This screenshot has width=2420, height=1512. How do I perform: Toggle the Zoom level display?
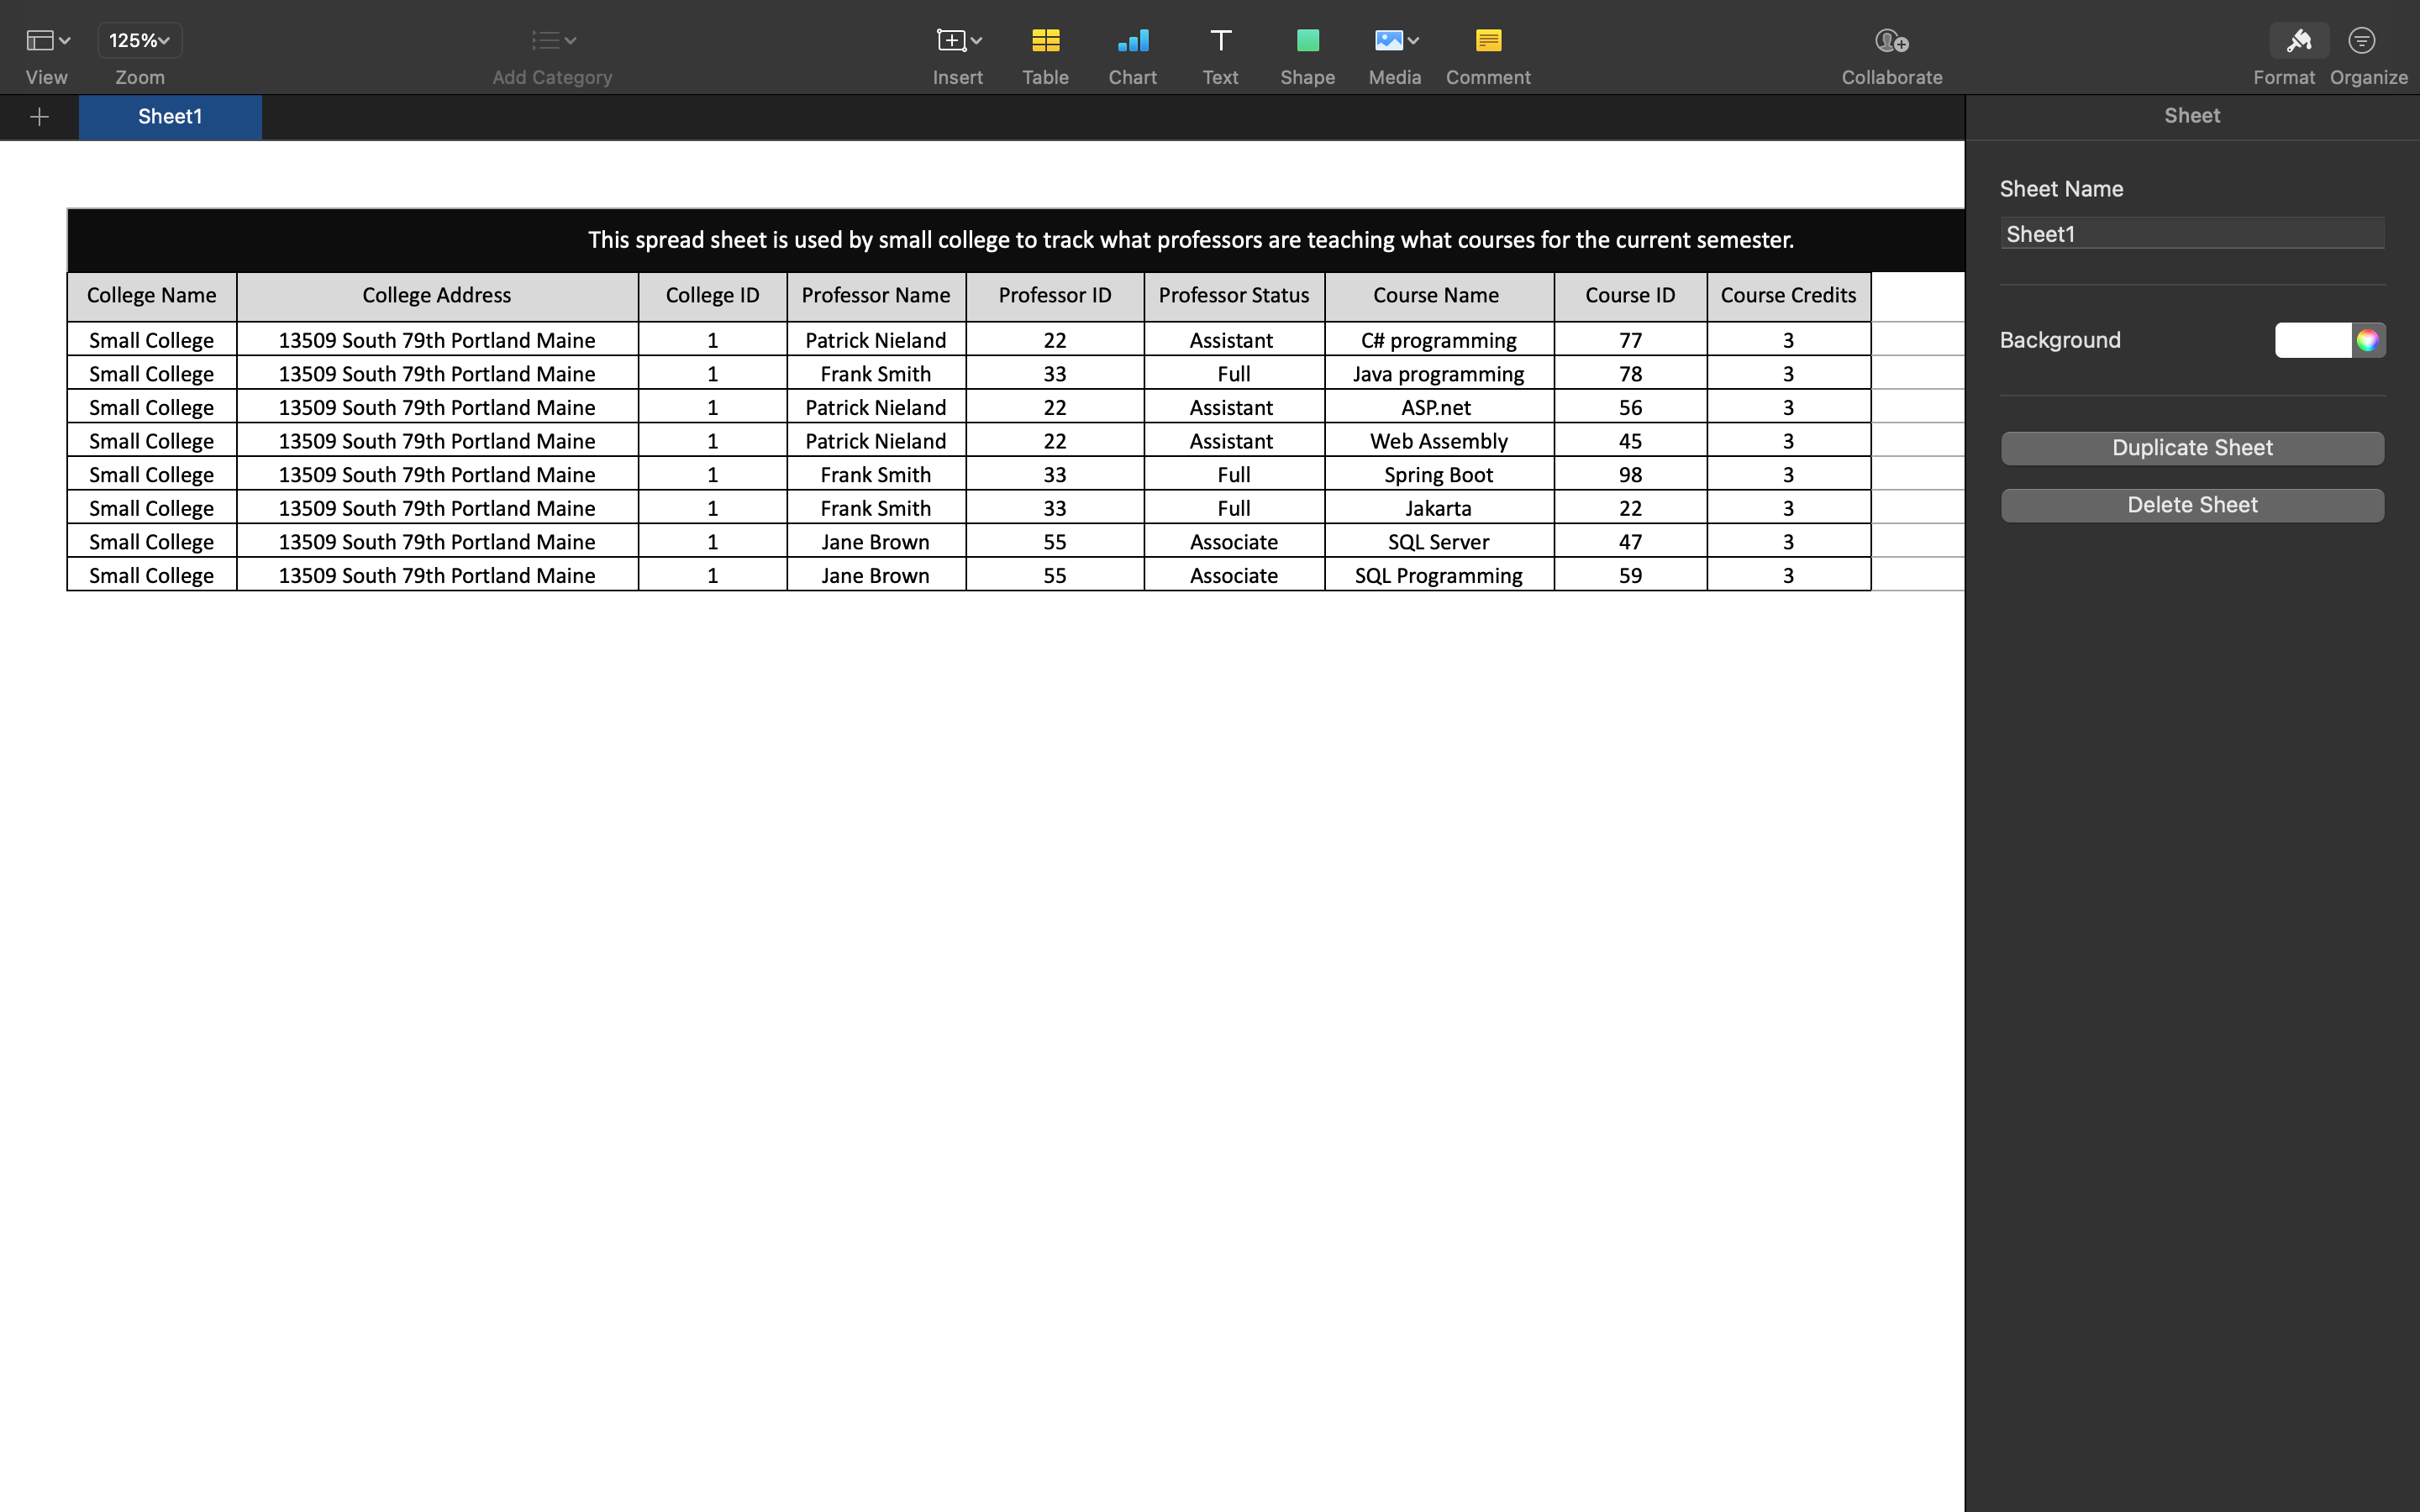pyautogui.click(x=139, y=39)
